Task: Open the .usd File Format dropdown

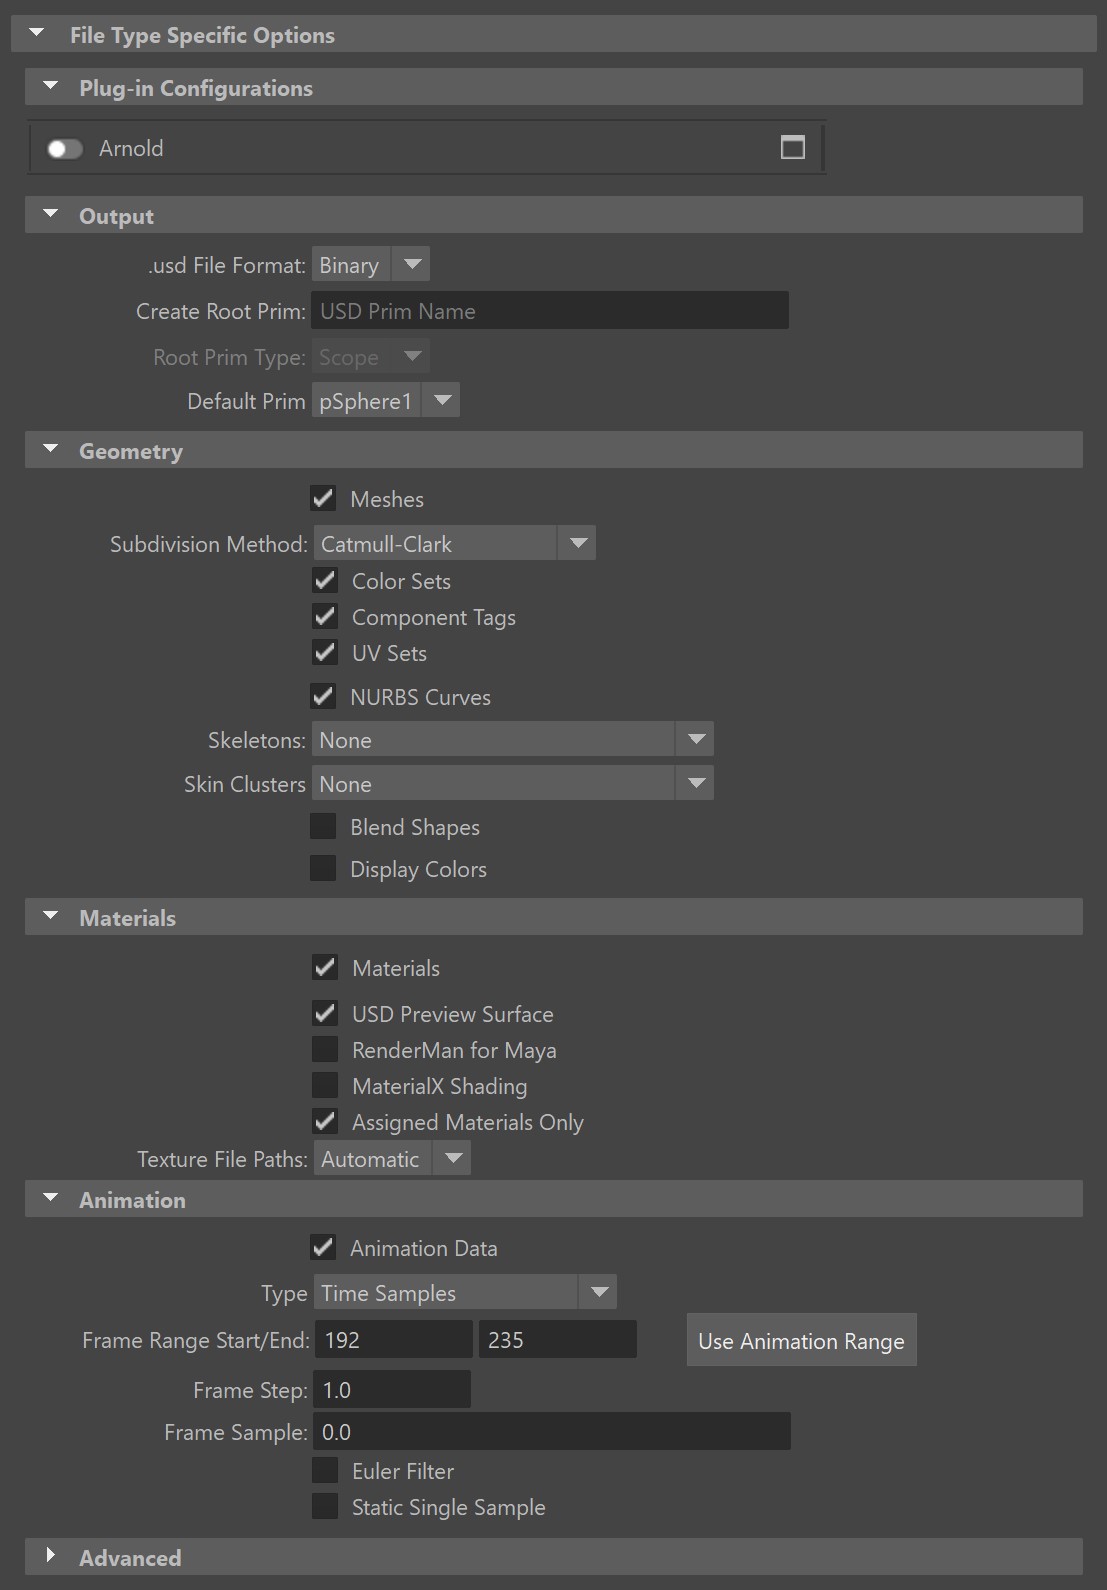Action: coord(371,265)
